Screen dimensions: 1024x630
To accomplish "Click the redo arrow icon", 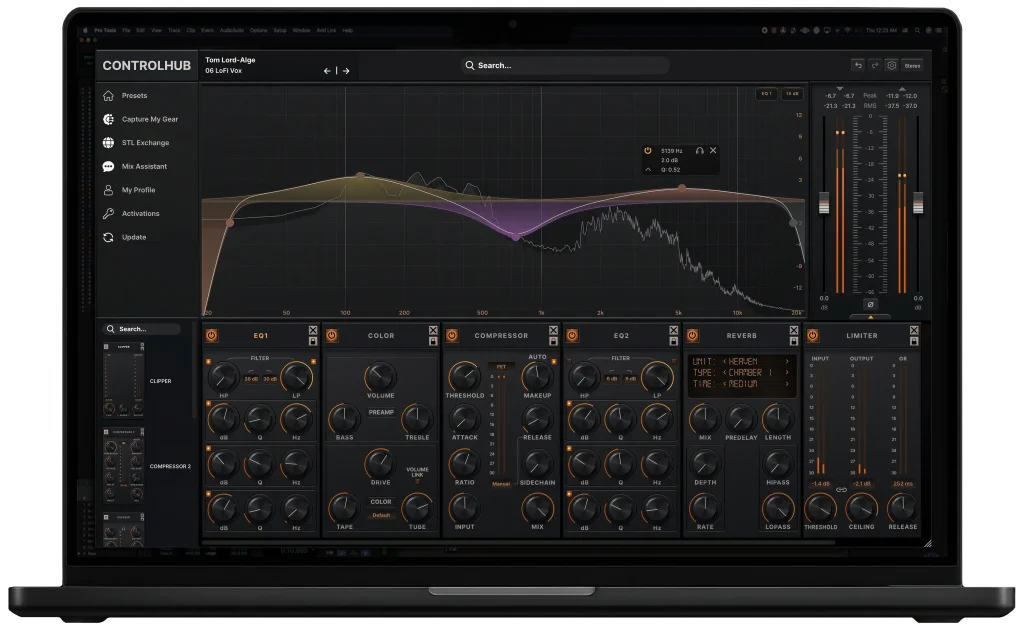I will (876, 65).
